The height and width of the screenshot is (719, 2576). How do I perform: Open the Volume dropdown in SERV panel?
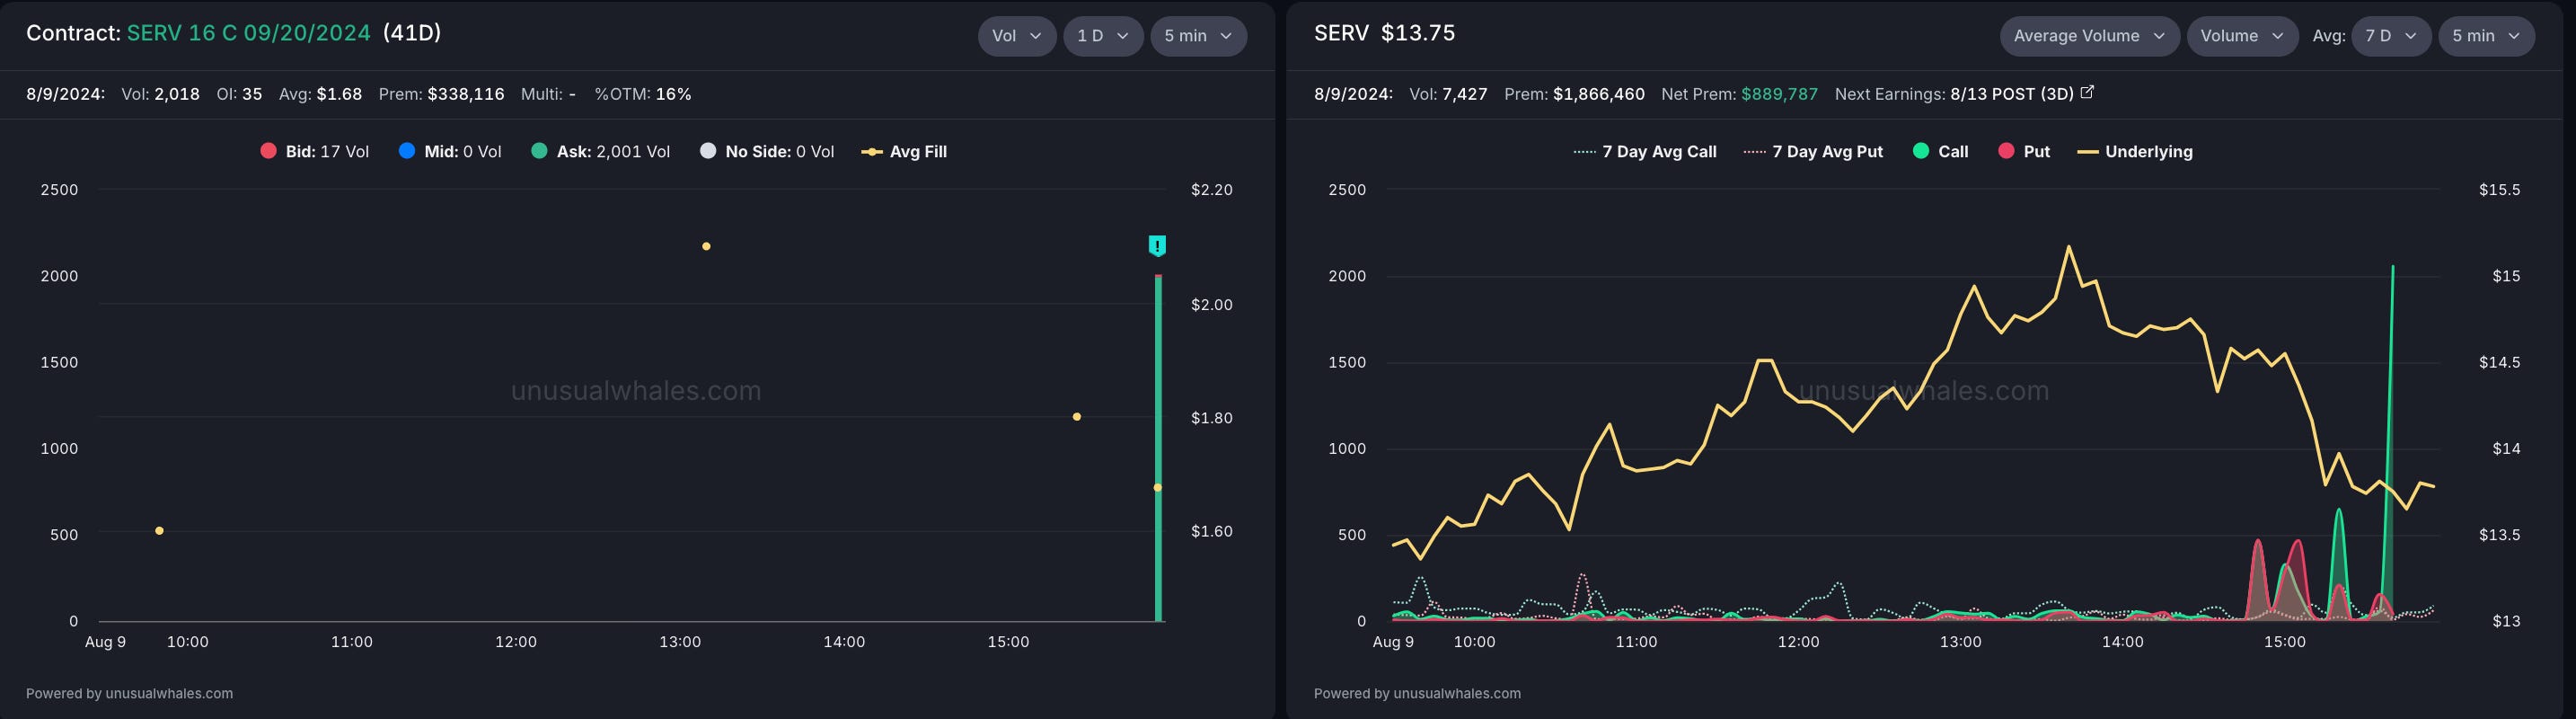pos(2242,36)
